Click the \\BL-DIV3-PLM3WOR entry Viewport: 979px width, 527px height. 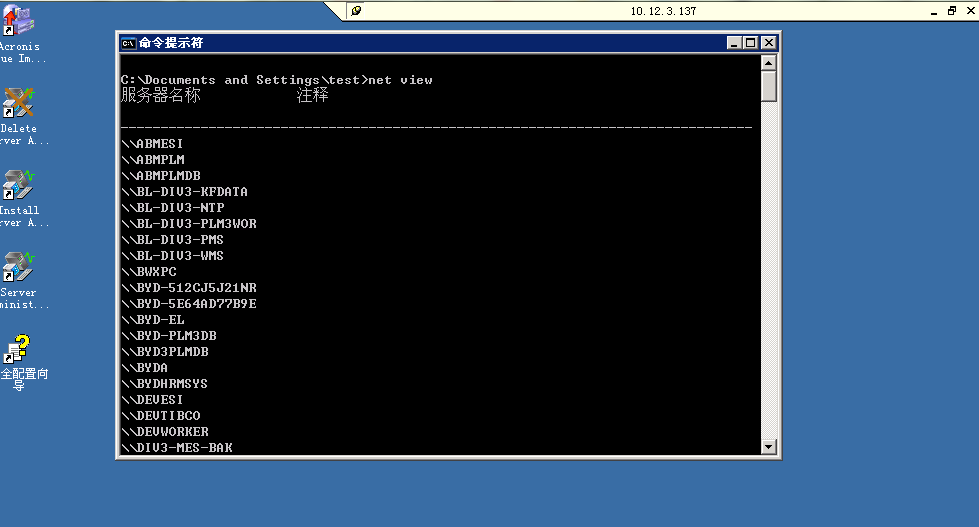pos(189,224)
